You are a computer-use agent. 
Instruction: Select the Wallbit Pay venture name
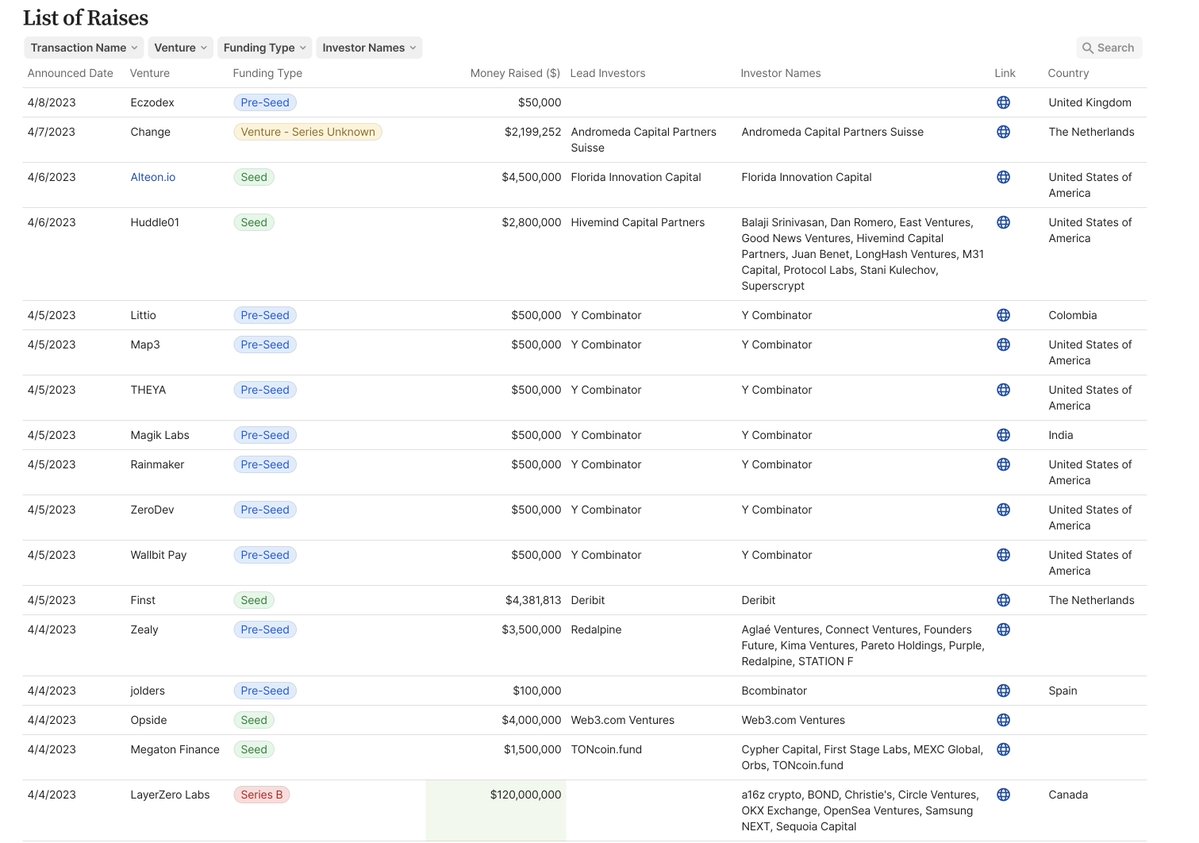click(158, 555)
